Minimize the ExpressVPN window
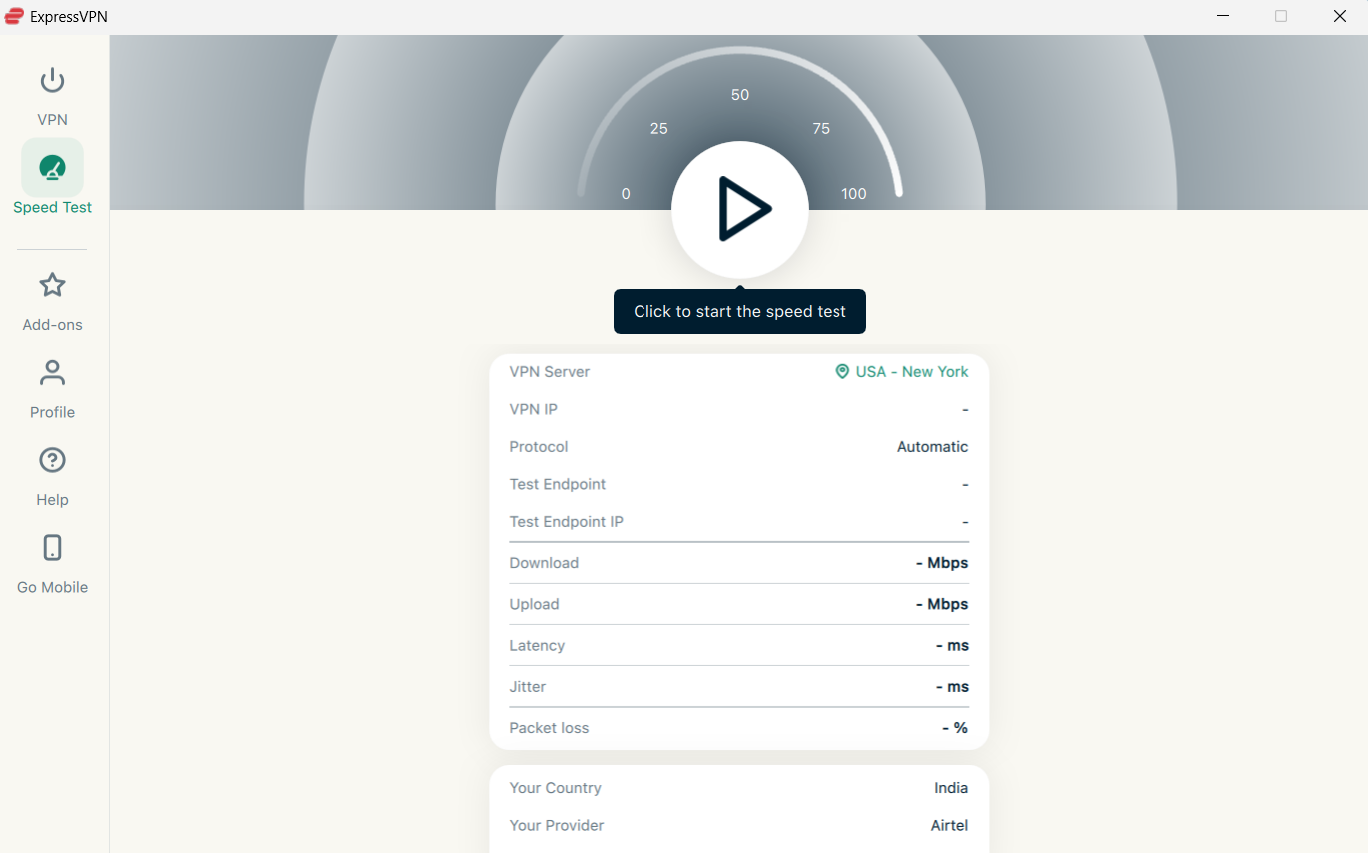1368x853 pixels. [1223, 16]
